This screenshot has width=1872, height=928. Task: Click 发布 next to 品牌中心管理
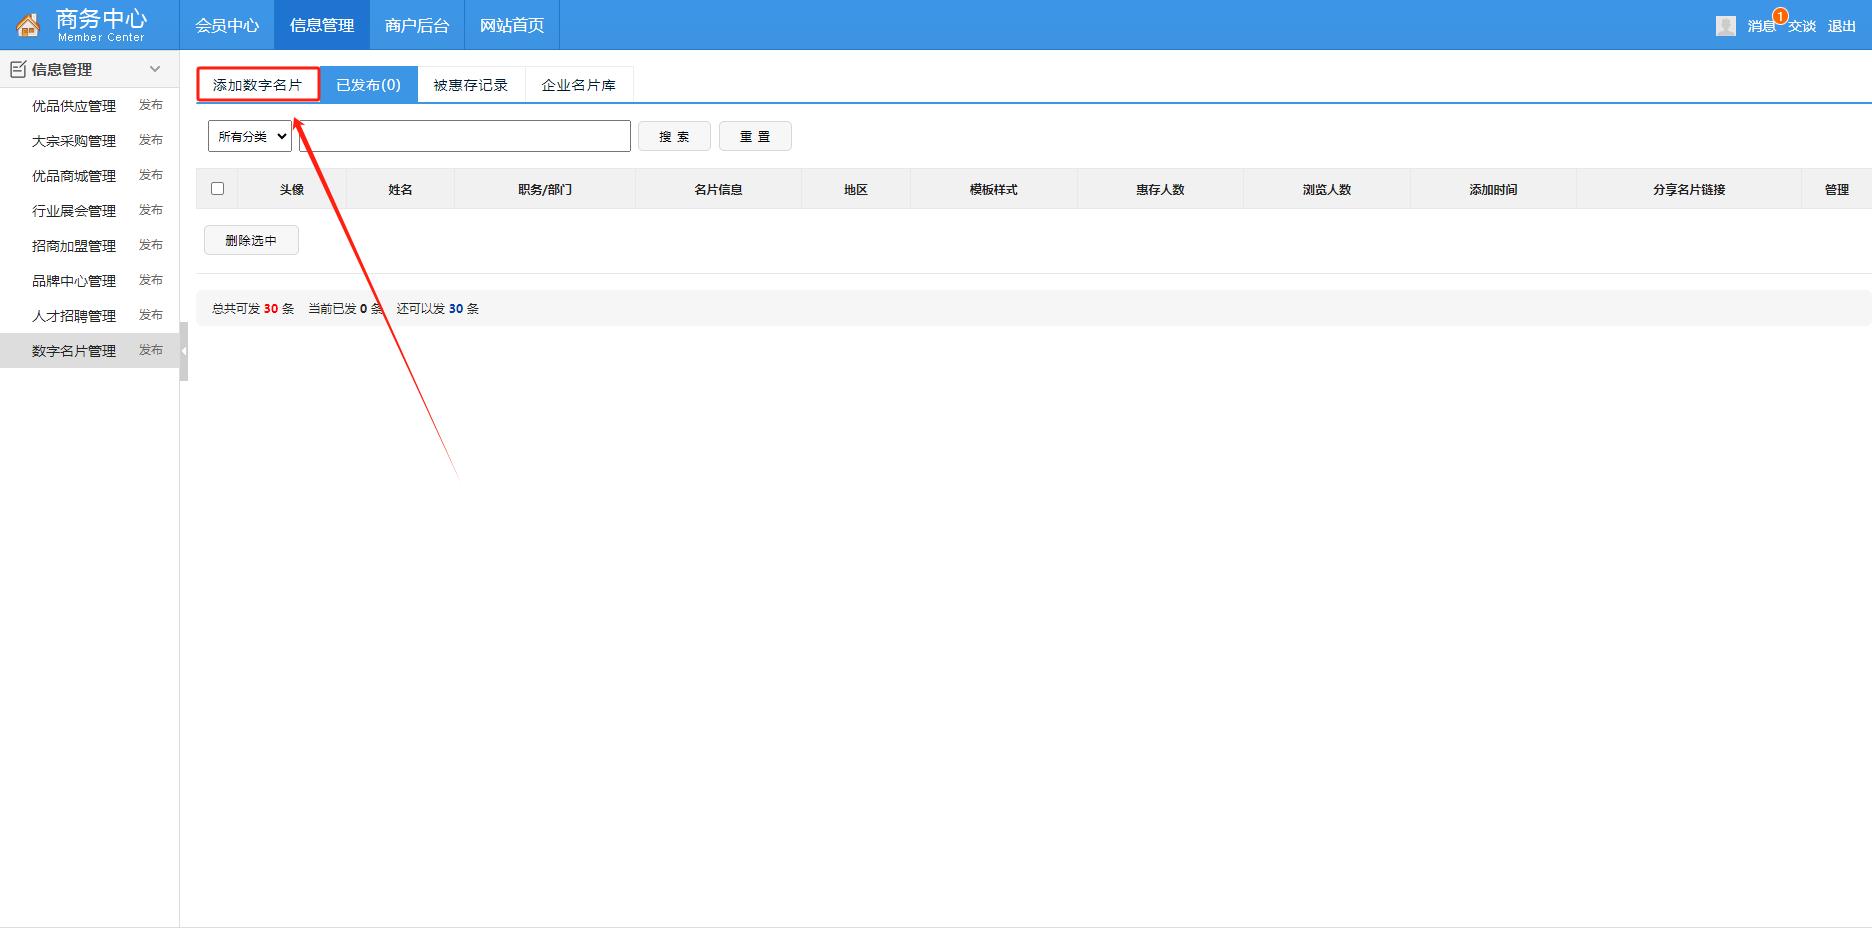point(151,280)
